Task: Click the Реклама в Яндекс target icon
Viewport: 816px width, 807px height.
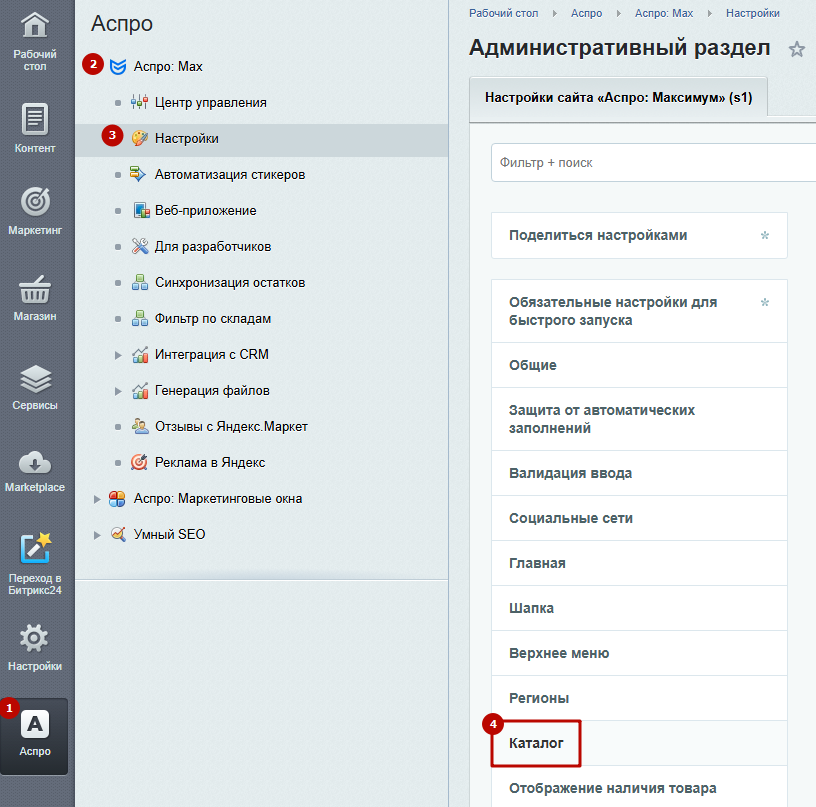Action: pyautogui.click(x=139, y=462)
